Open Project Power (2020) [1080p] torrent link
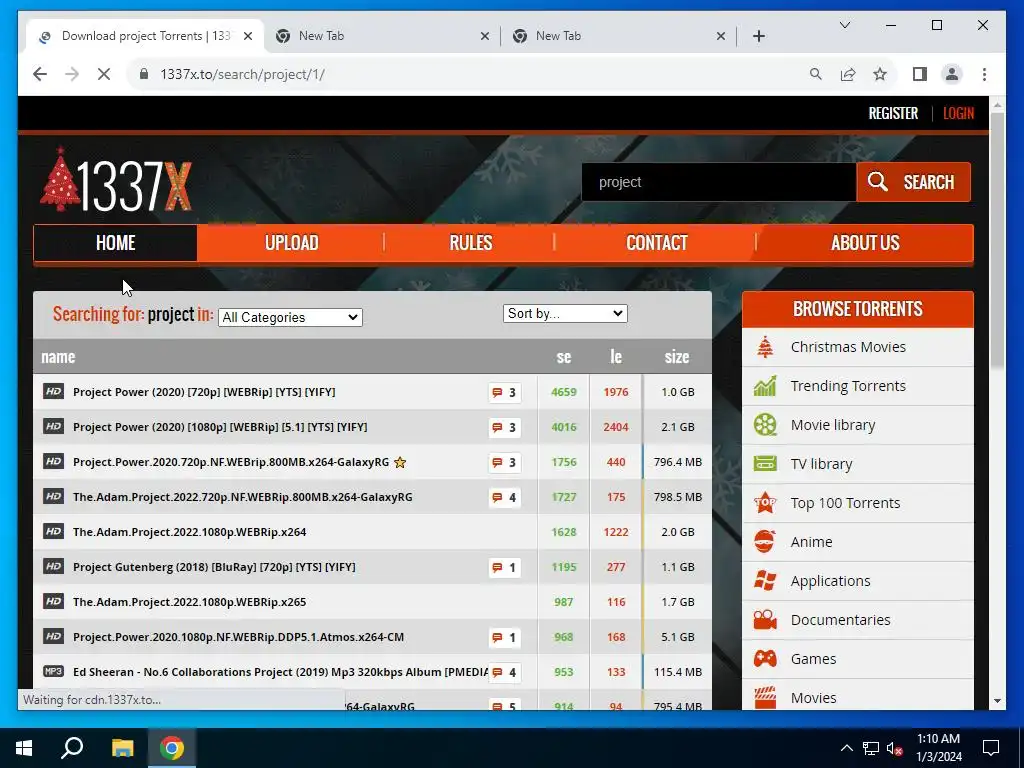Screen dimensions: 1024x768 220,427
